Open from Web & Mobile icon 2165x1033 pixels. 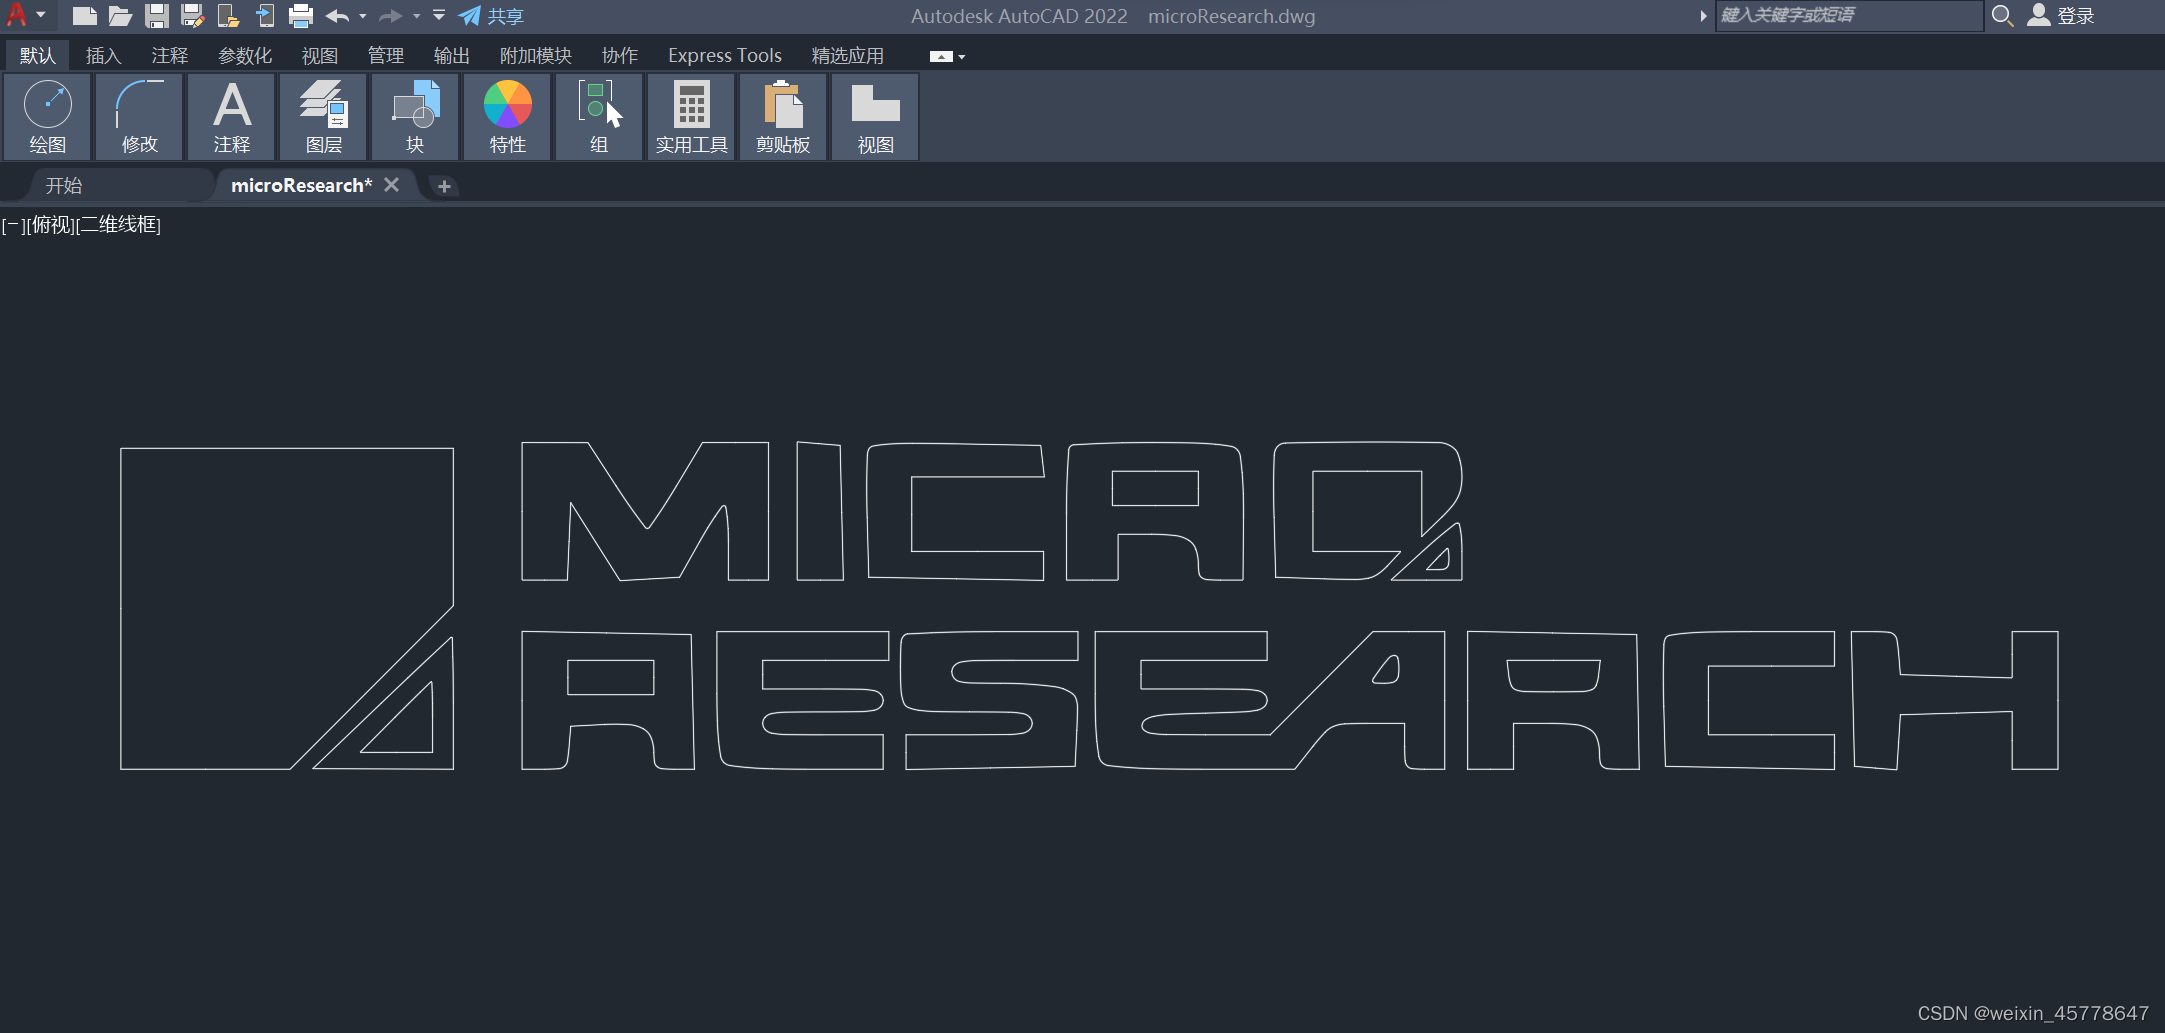[x=229, y=16]
